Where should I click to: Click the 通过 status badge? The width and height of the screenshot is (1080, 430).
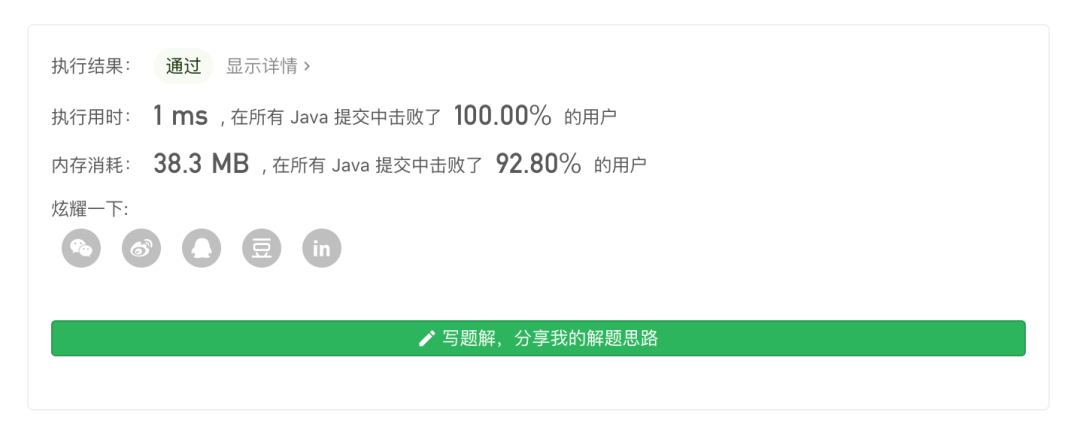[183, 67]
